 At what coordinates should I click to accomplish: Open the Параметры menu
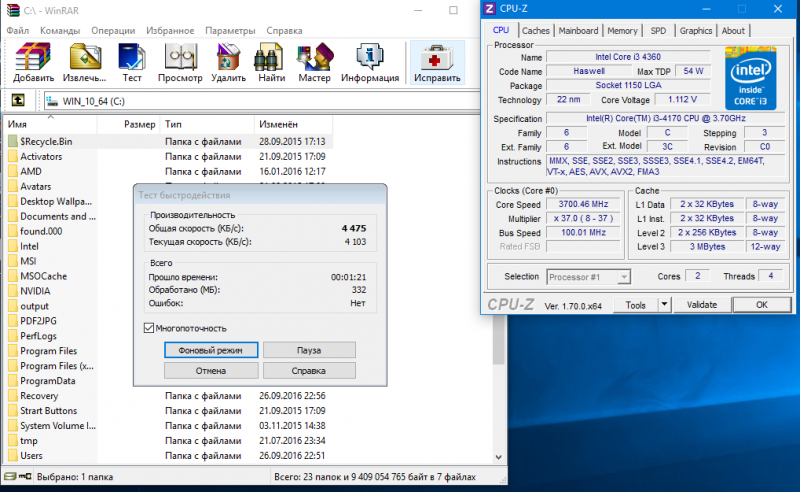coord(230,31)
